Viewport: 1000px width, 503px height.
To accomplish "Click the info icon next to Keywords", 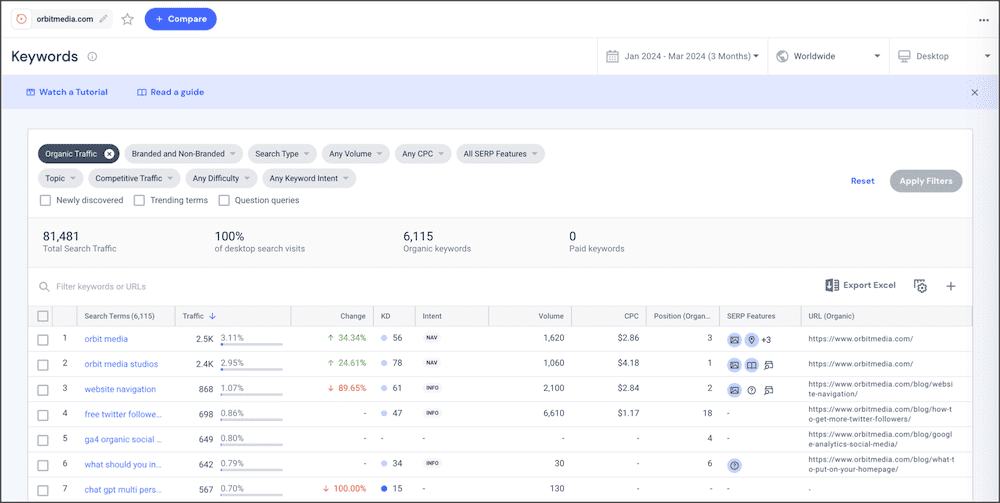I will [92, 57].
